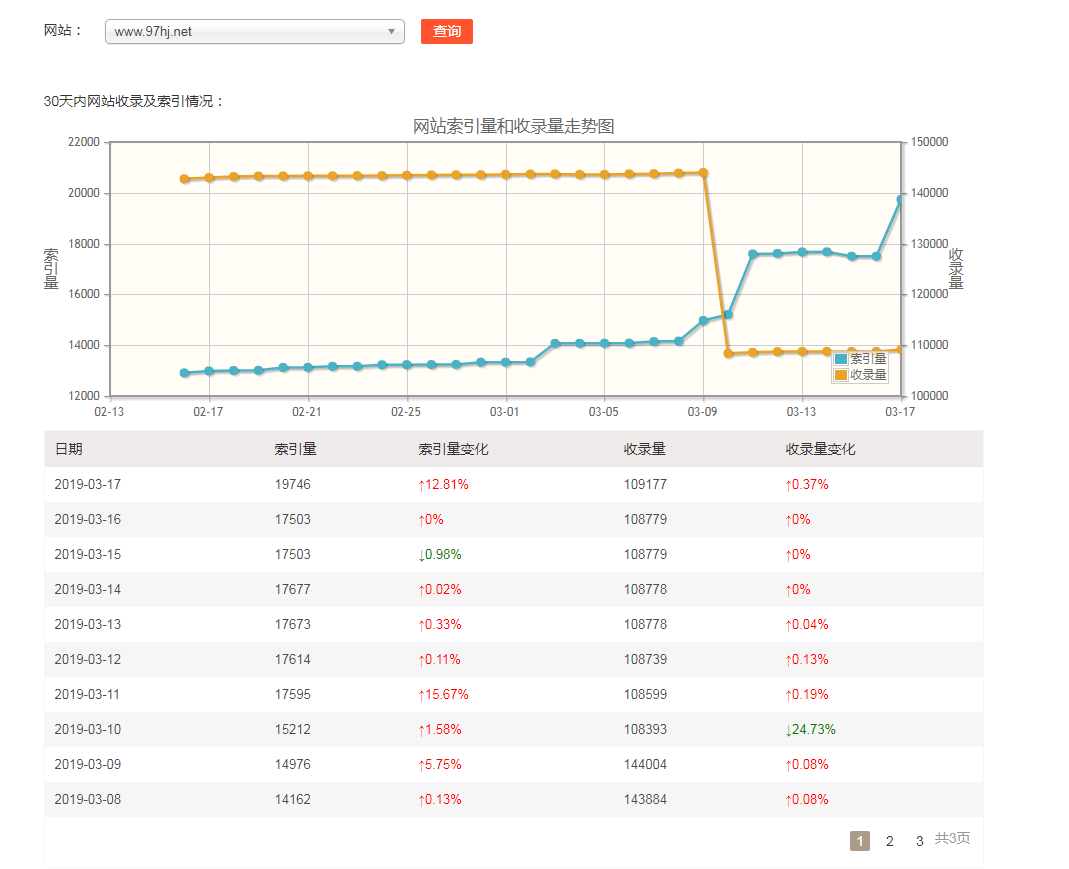Click the ↑1.58% index change cell

pos(440,729)
